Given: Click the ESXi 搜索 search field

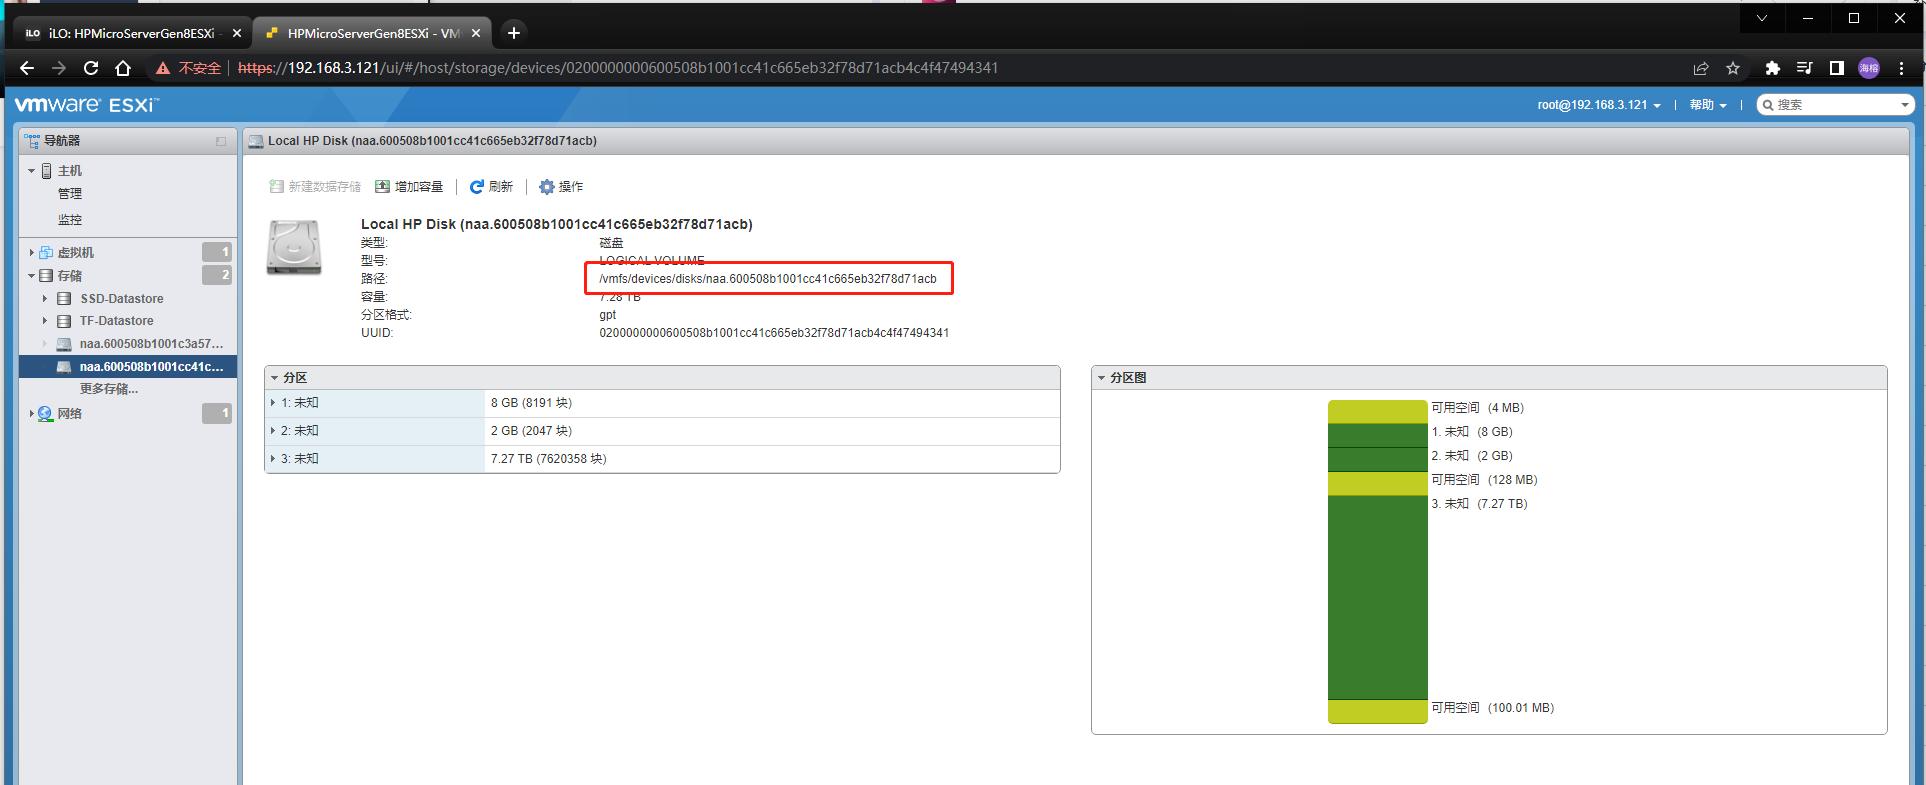Looking at the screenshot, I should [1835, 105].
